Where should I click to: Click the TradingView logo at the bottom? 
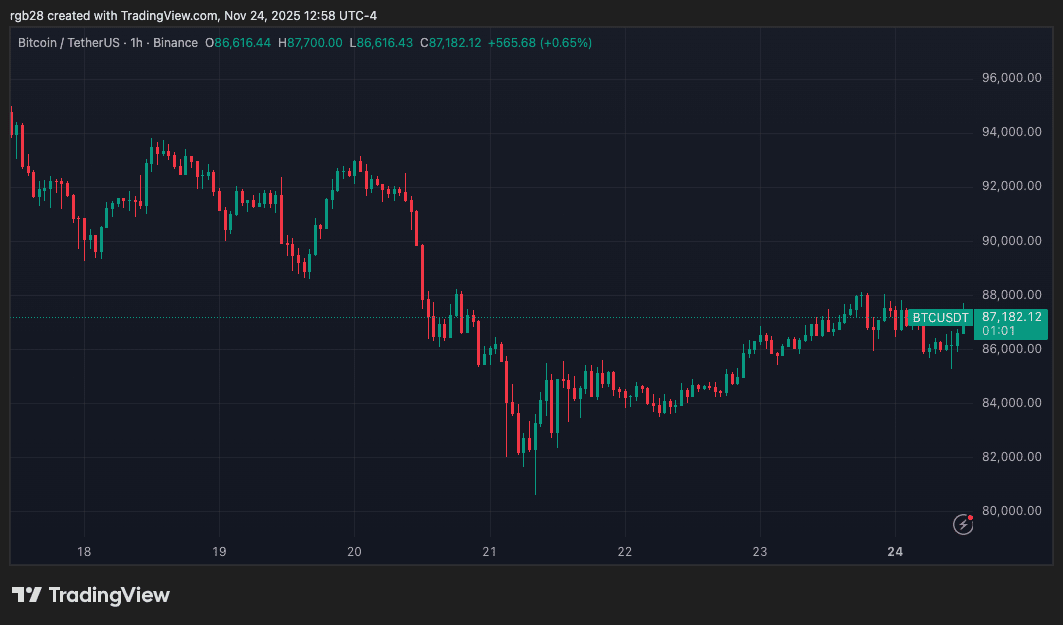(x=91, y=595)
